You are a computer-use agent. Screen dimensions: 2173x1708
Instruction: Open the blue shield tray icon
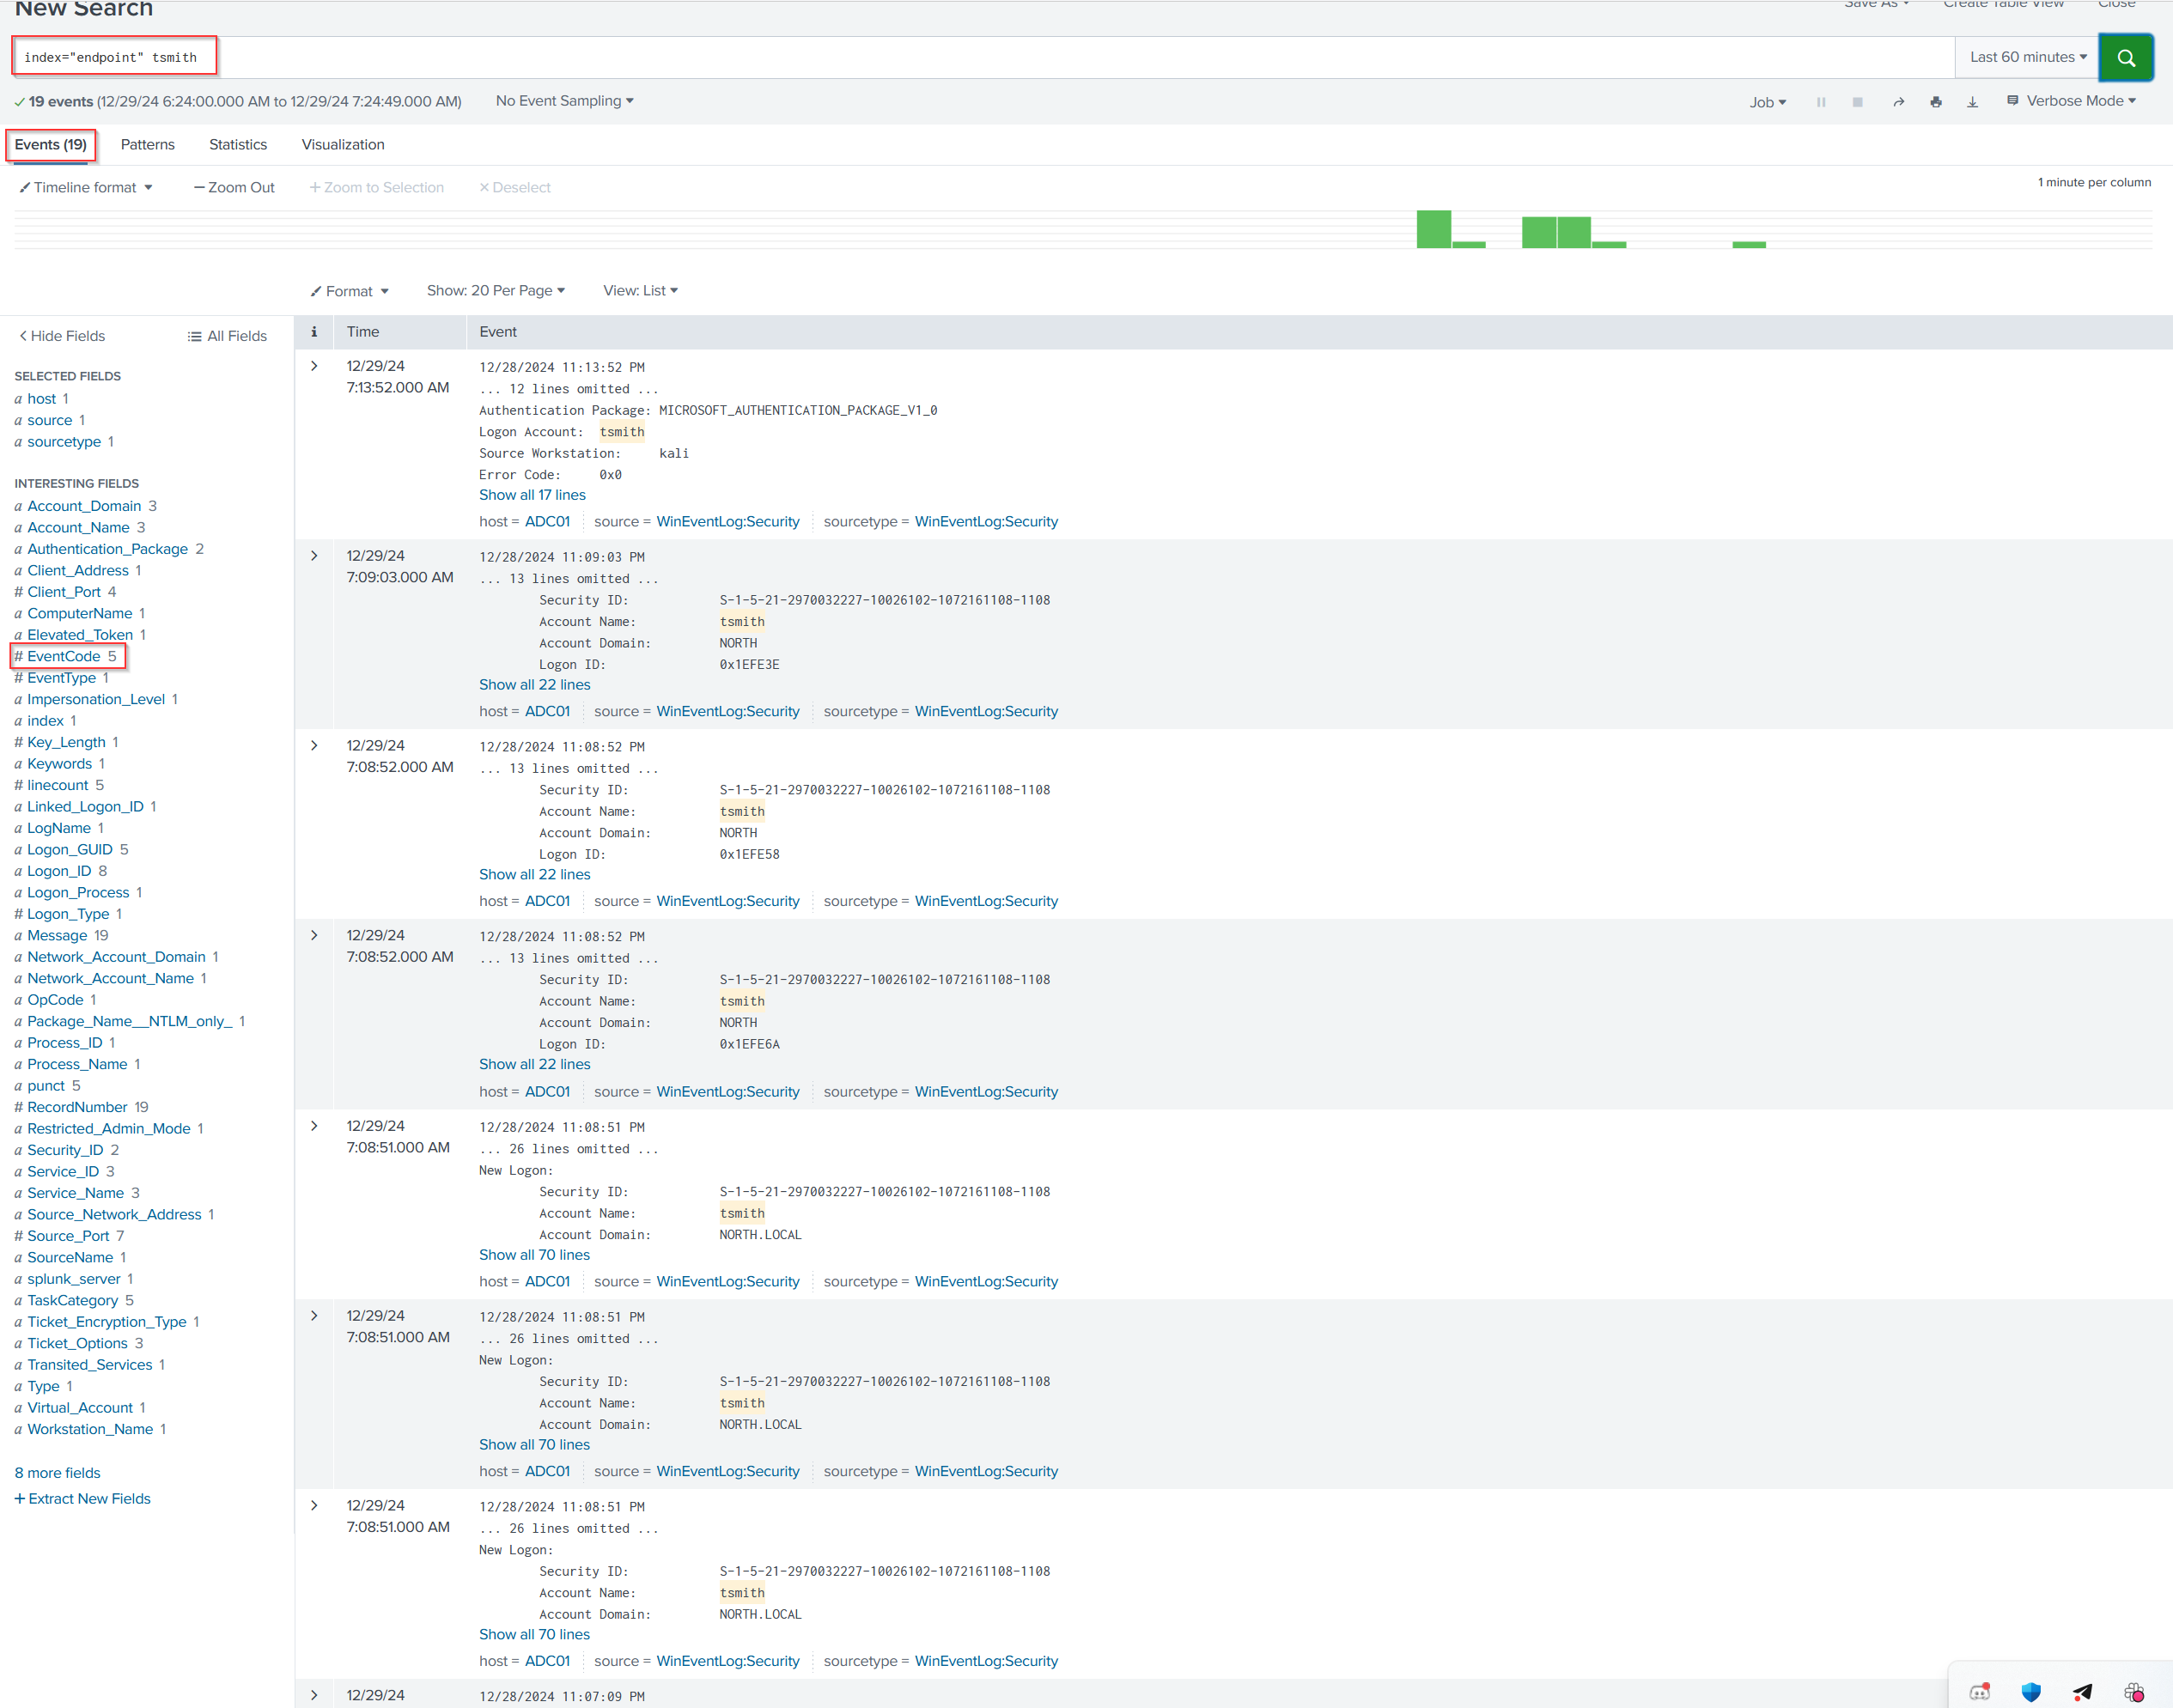pyautogui.click(x=2031, y=1692)
